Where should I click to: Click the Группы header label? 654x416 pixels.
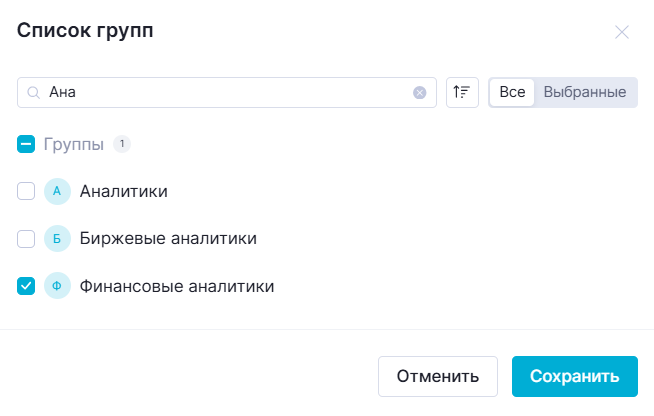(74, 144)
